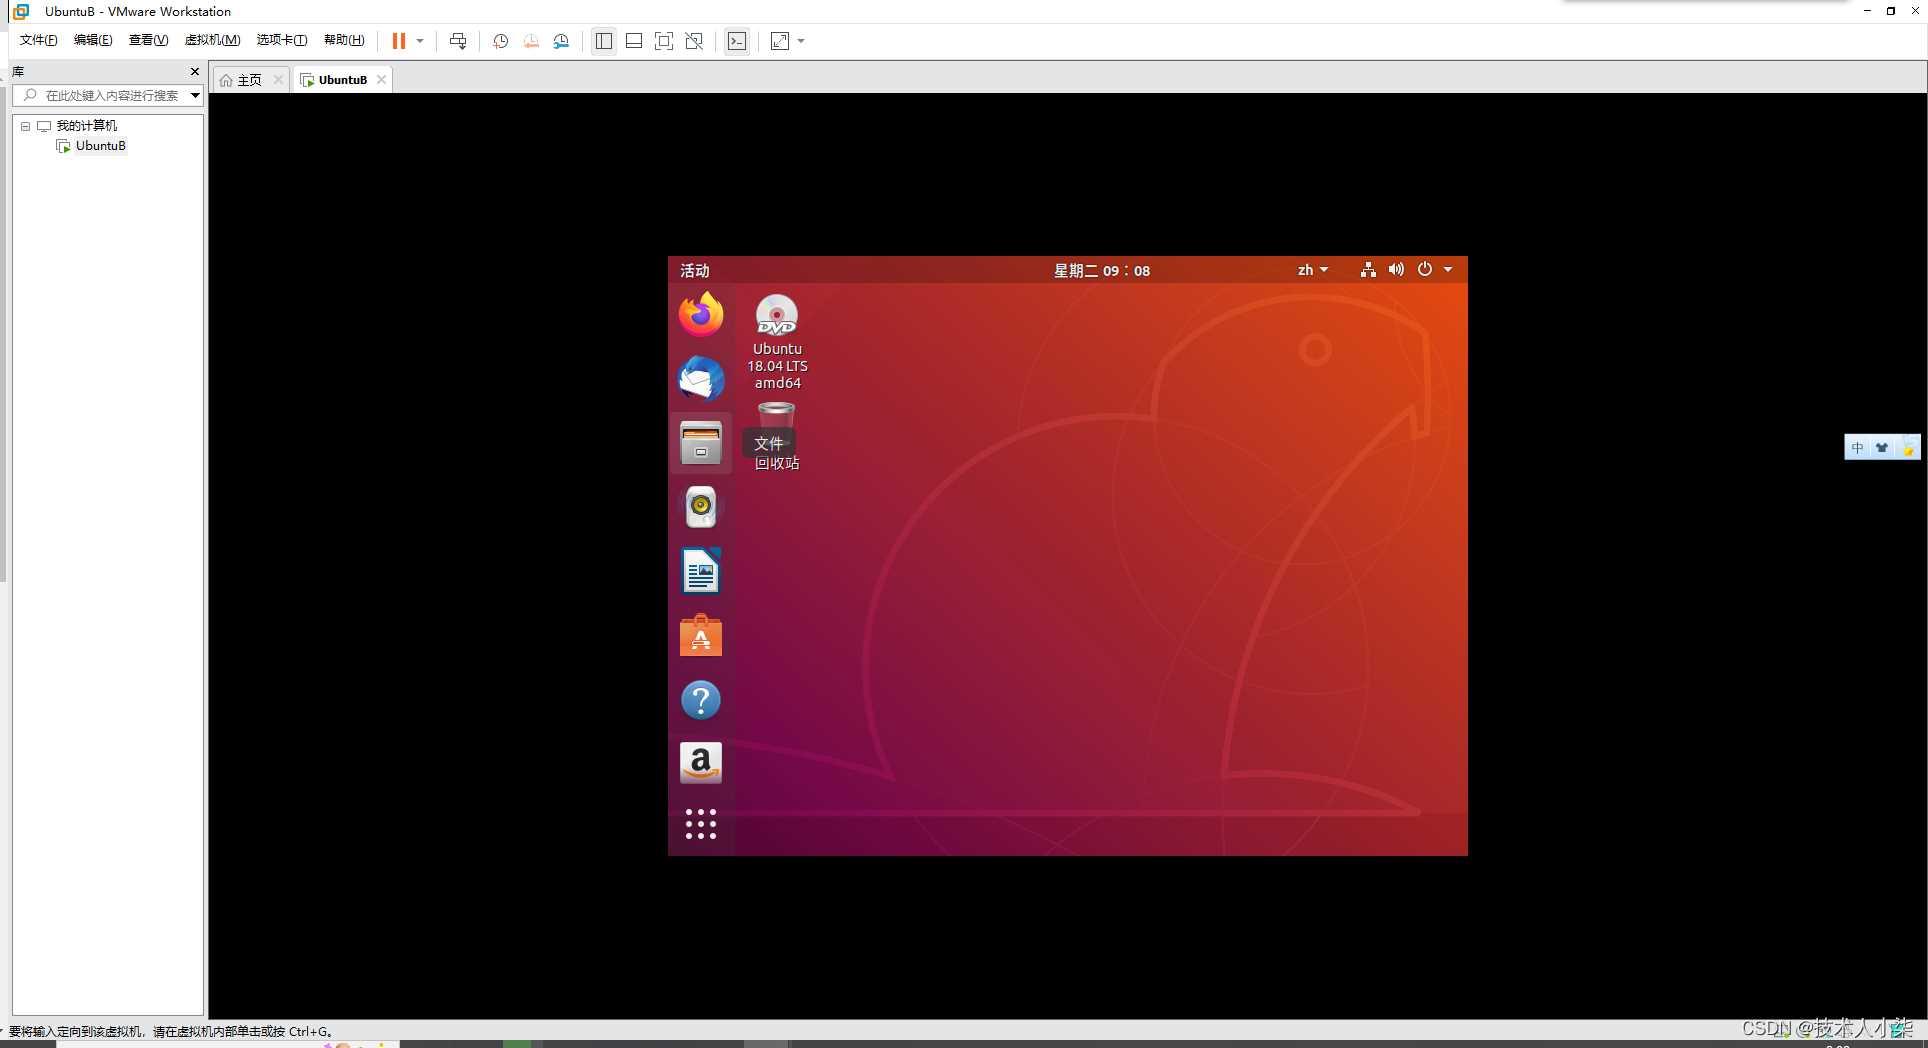1928x1048 pixels.
Task: Select 我的计算机 in the library
Action: coord(86,126)
